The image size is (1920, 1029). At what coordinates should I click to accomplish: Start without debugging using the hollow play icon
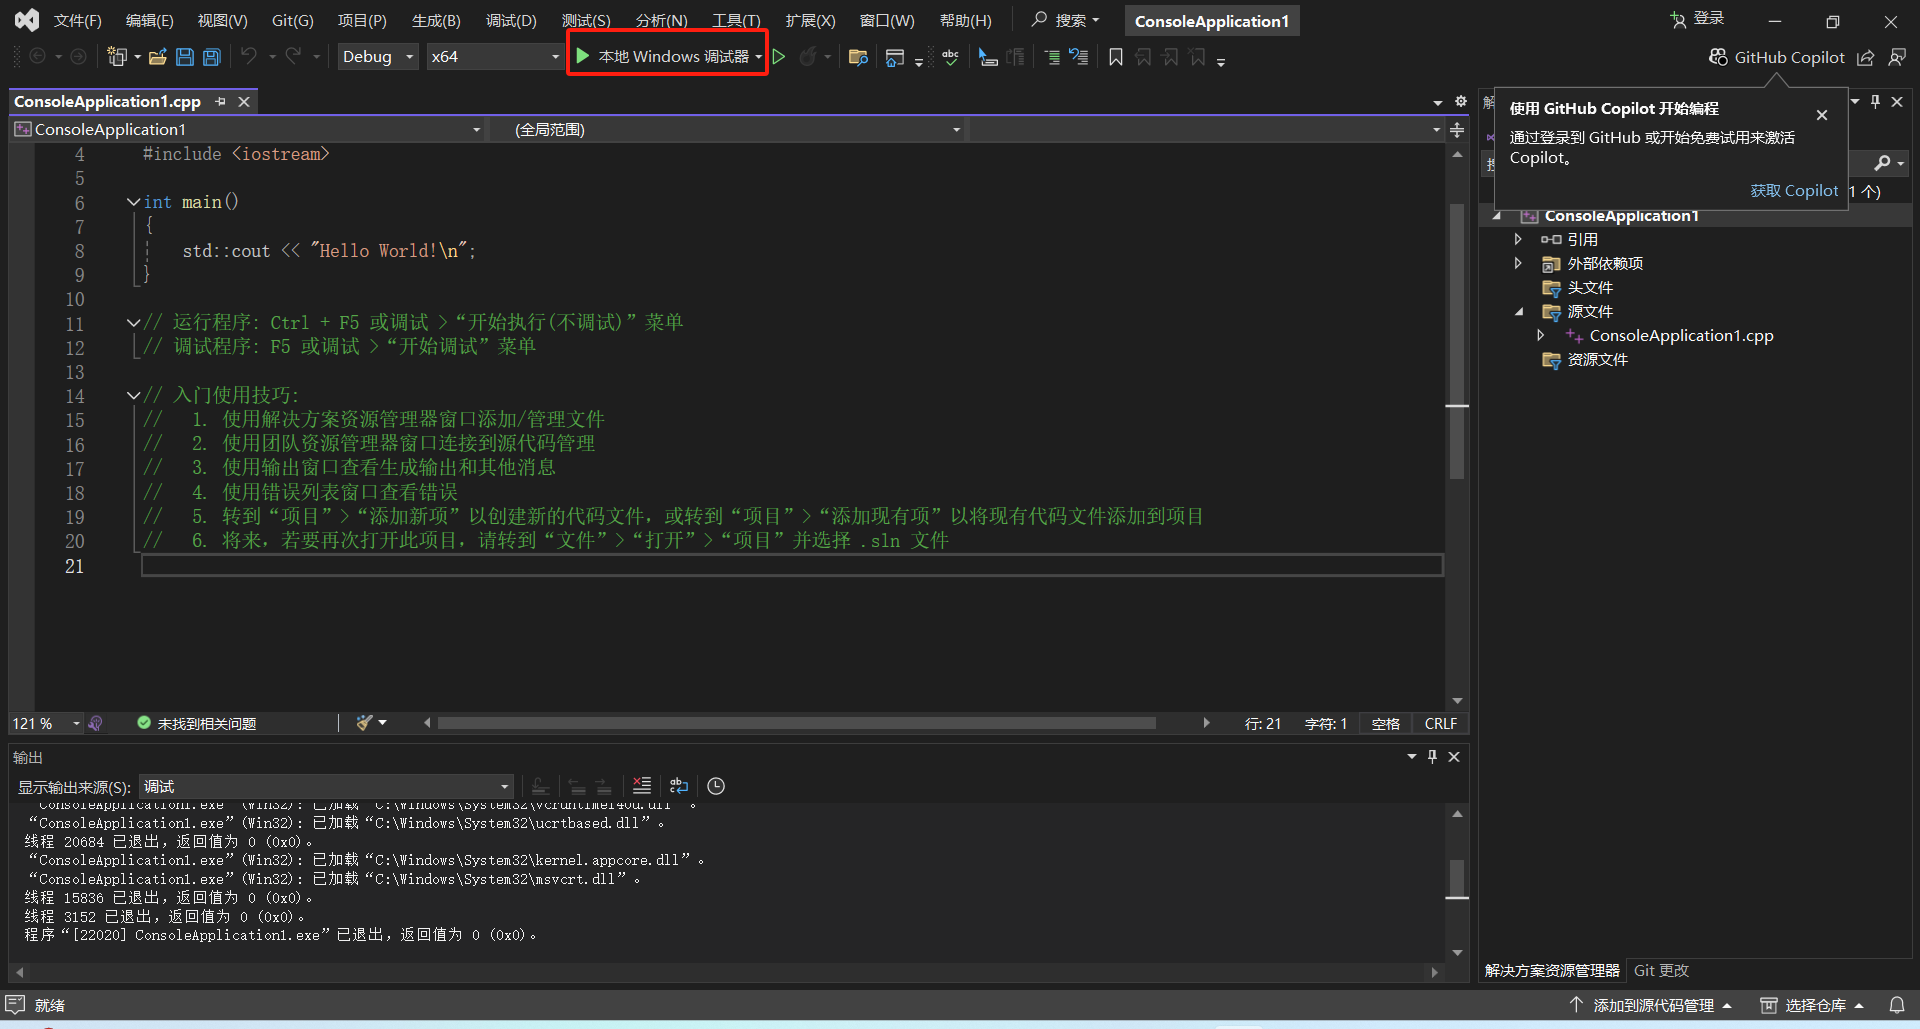779,57
